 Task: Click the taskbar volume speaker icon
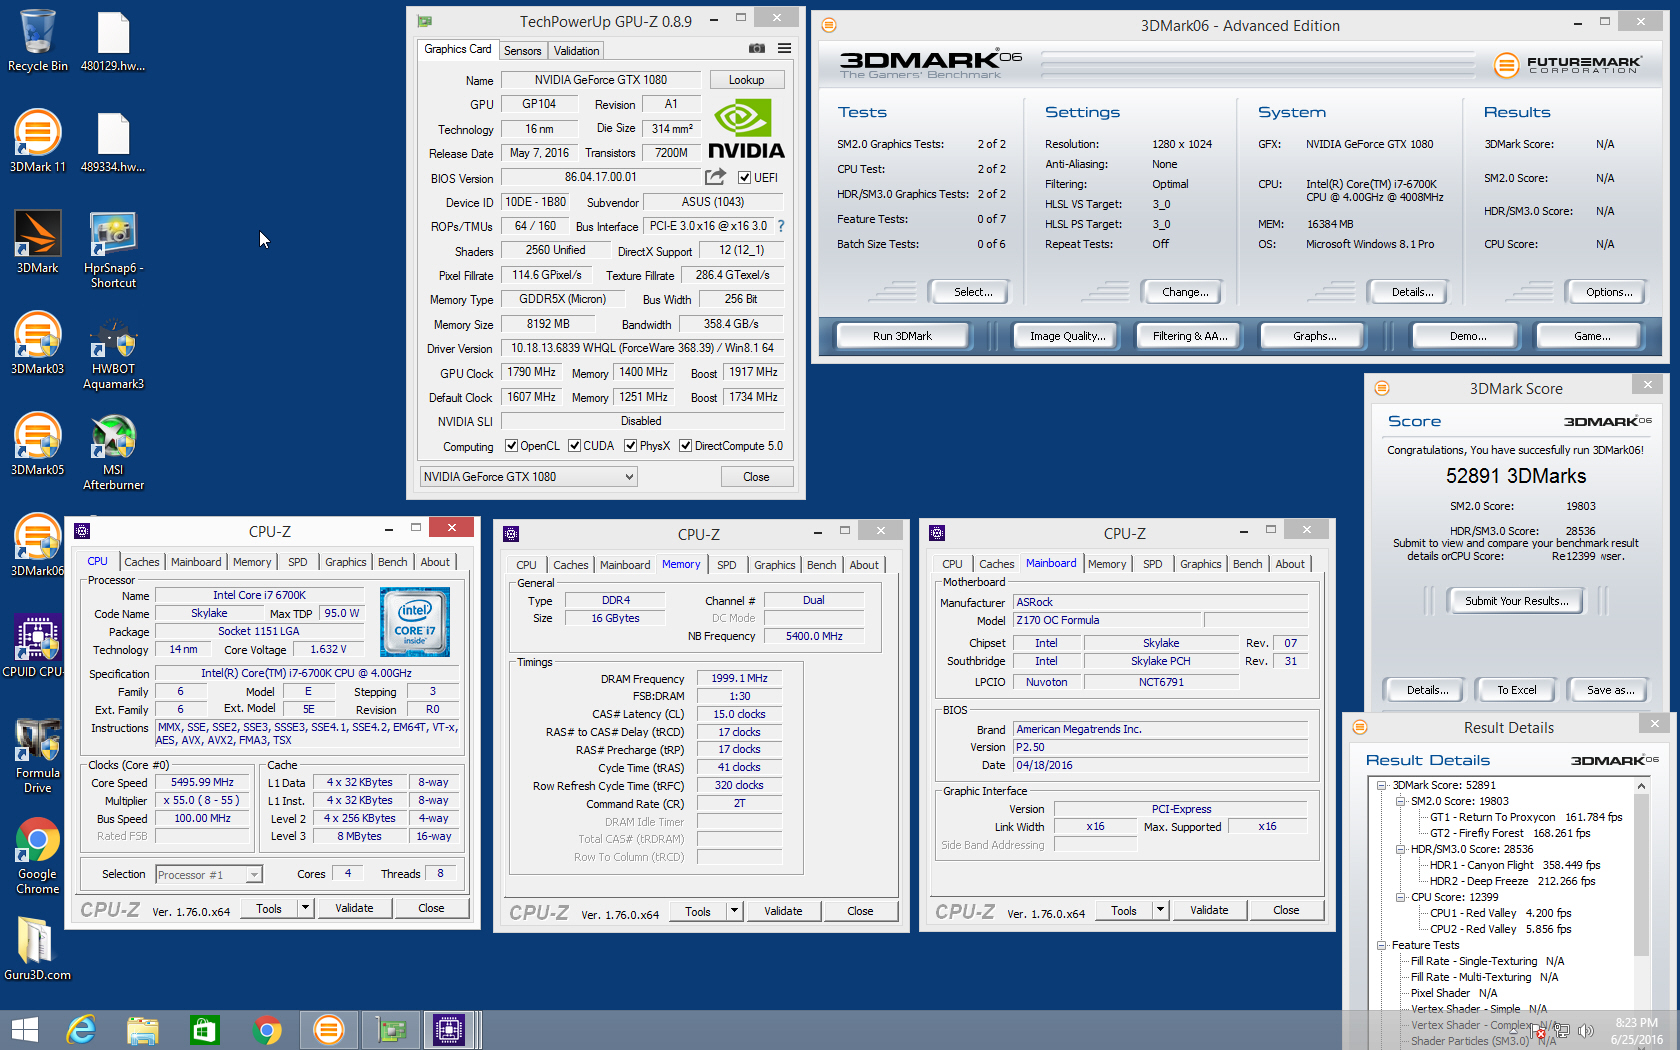[x=1585, y=1031]
